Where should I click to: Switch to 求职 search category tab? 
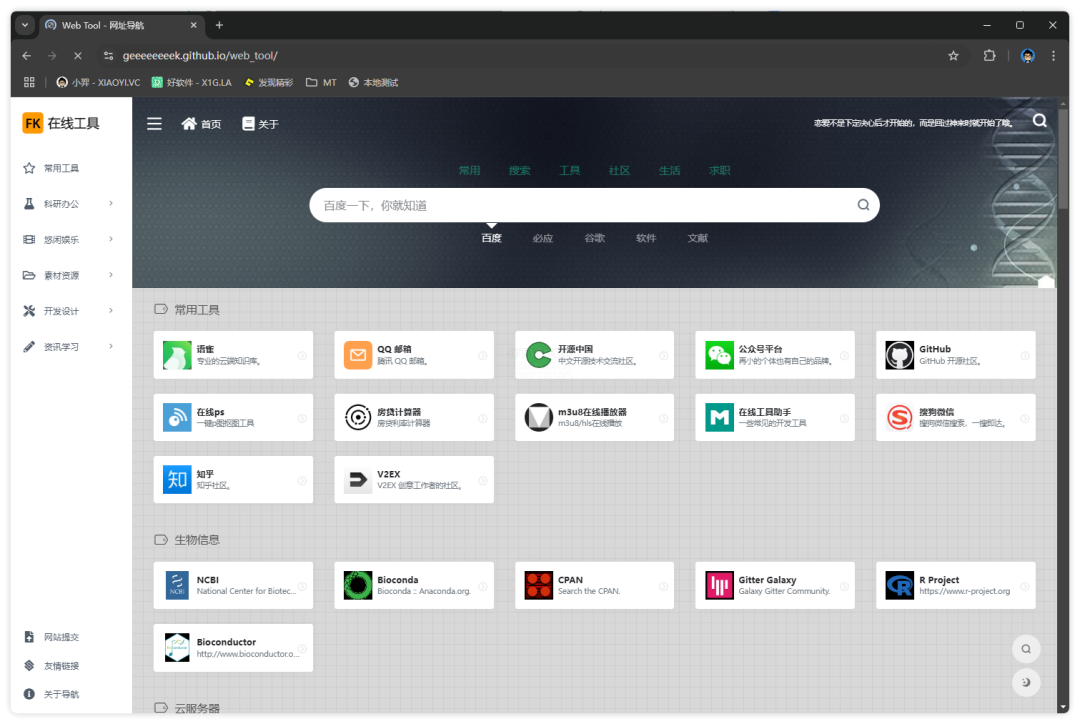pyautogui.click(x=720, y=170)
